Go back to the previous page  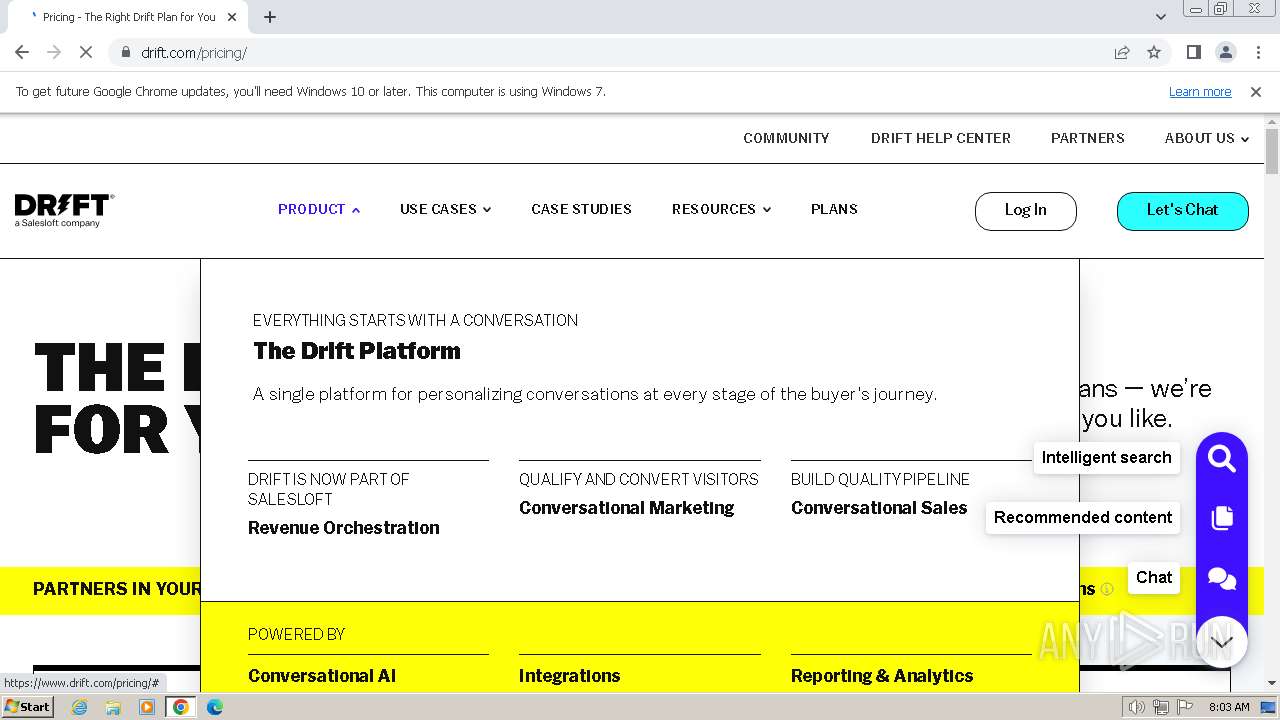coord(22,53)
